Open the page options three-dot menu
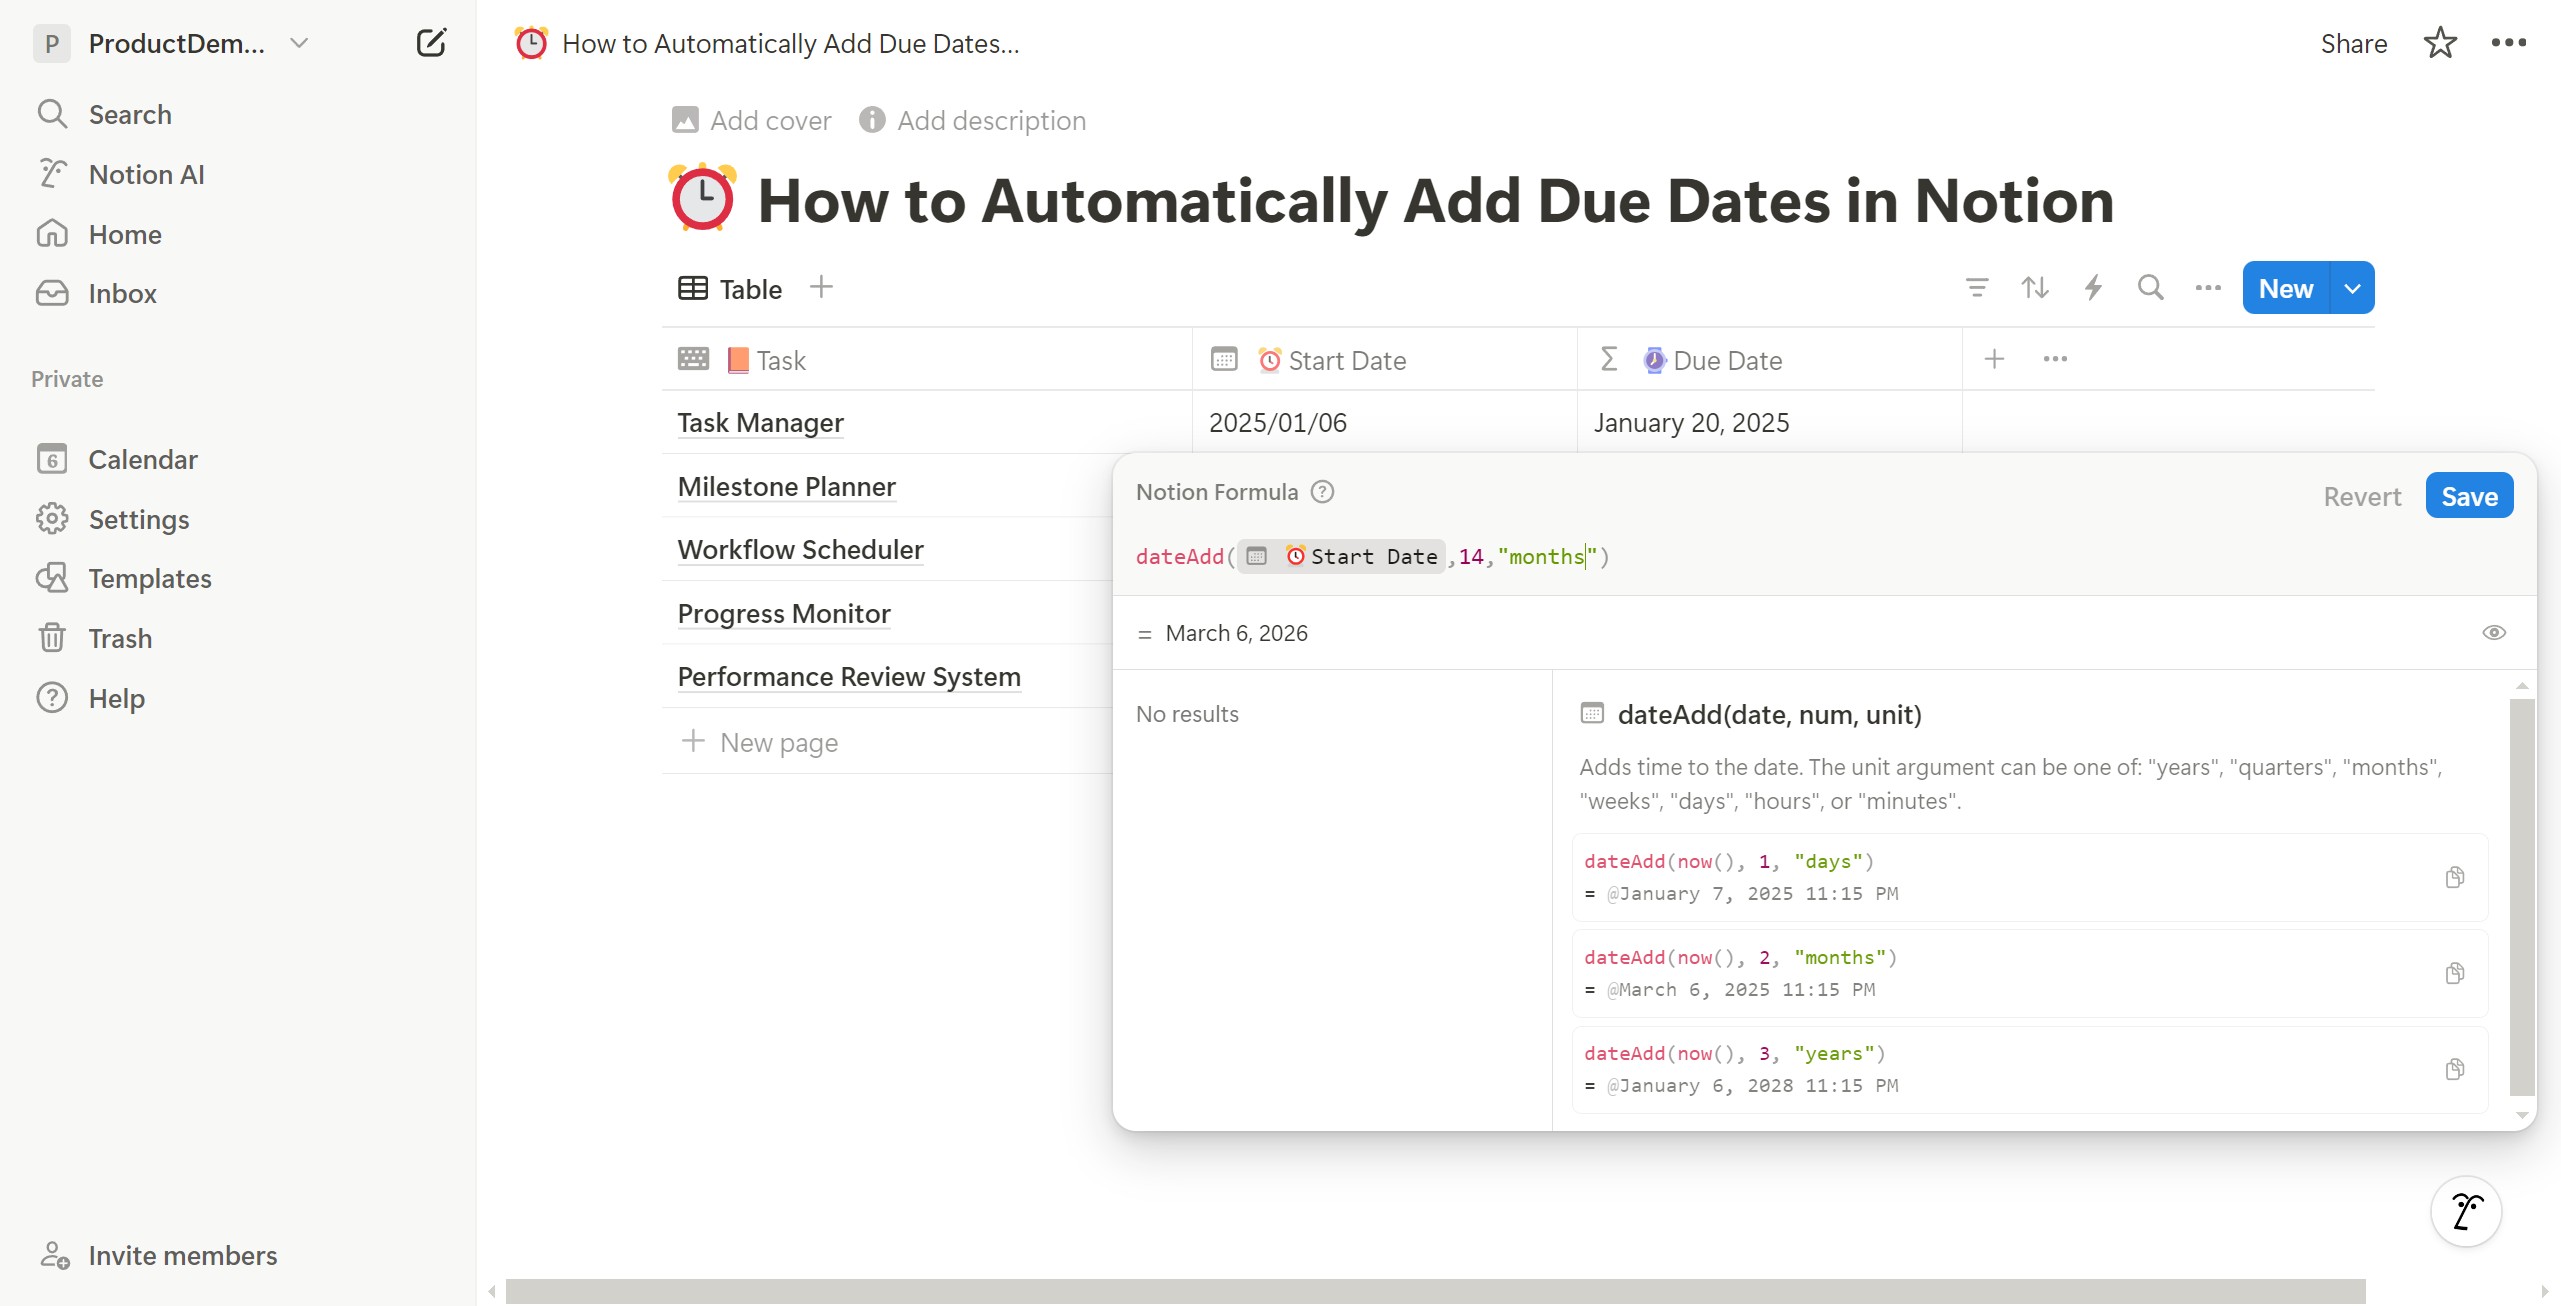 point(2508,43)
